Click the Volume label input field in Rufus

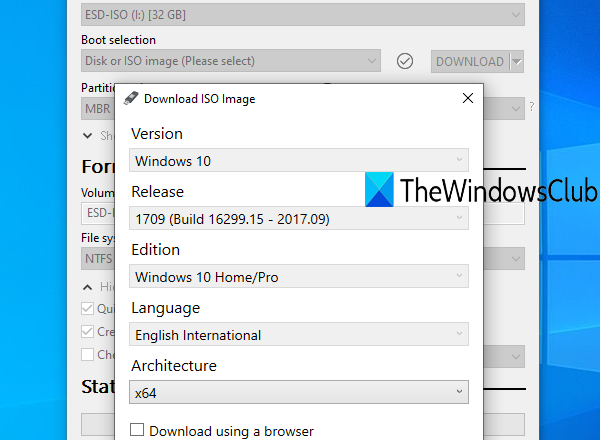(98, 213)
